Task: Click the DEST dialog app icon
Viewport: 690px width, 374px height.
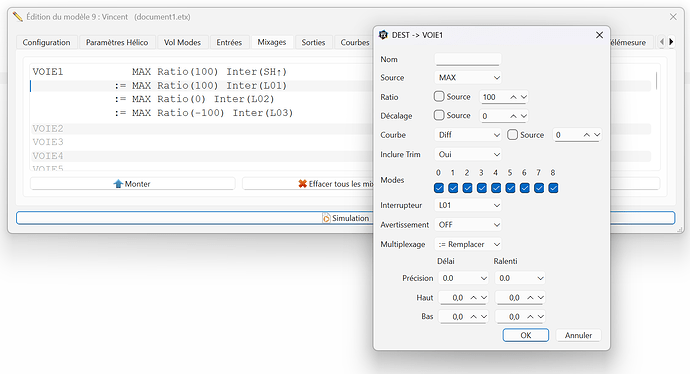Action: point(383,35)
